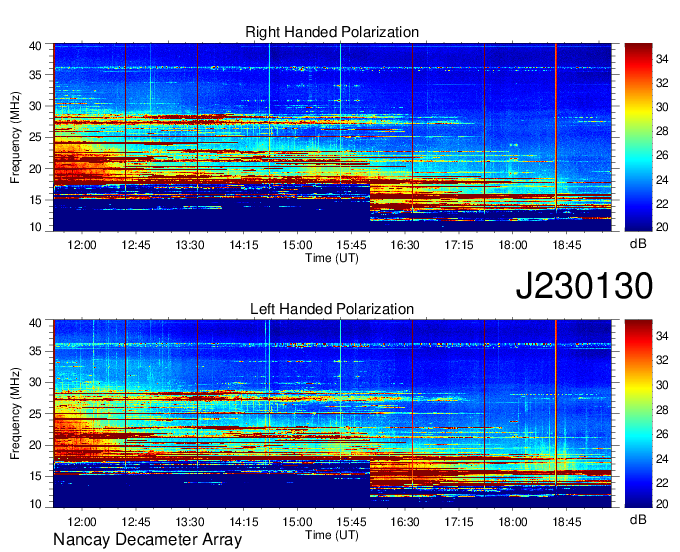The height and width of the screenshot is (552, 680).
Task: Click the '22' label on the top colorbar
Action: pyautogui.click(x=662, y=203)
